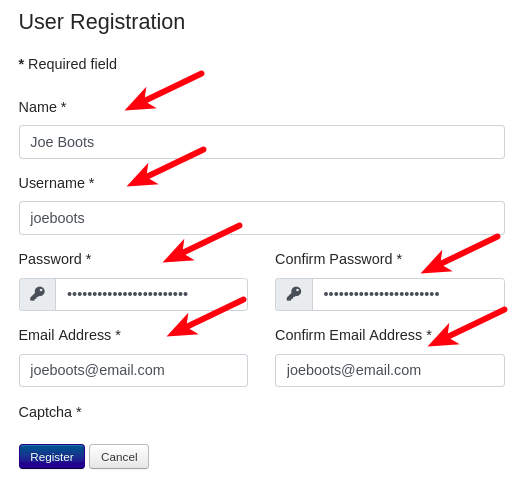
Task: Click into the Confirm Email Address input box
Action: [390, 371]
